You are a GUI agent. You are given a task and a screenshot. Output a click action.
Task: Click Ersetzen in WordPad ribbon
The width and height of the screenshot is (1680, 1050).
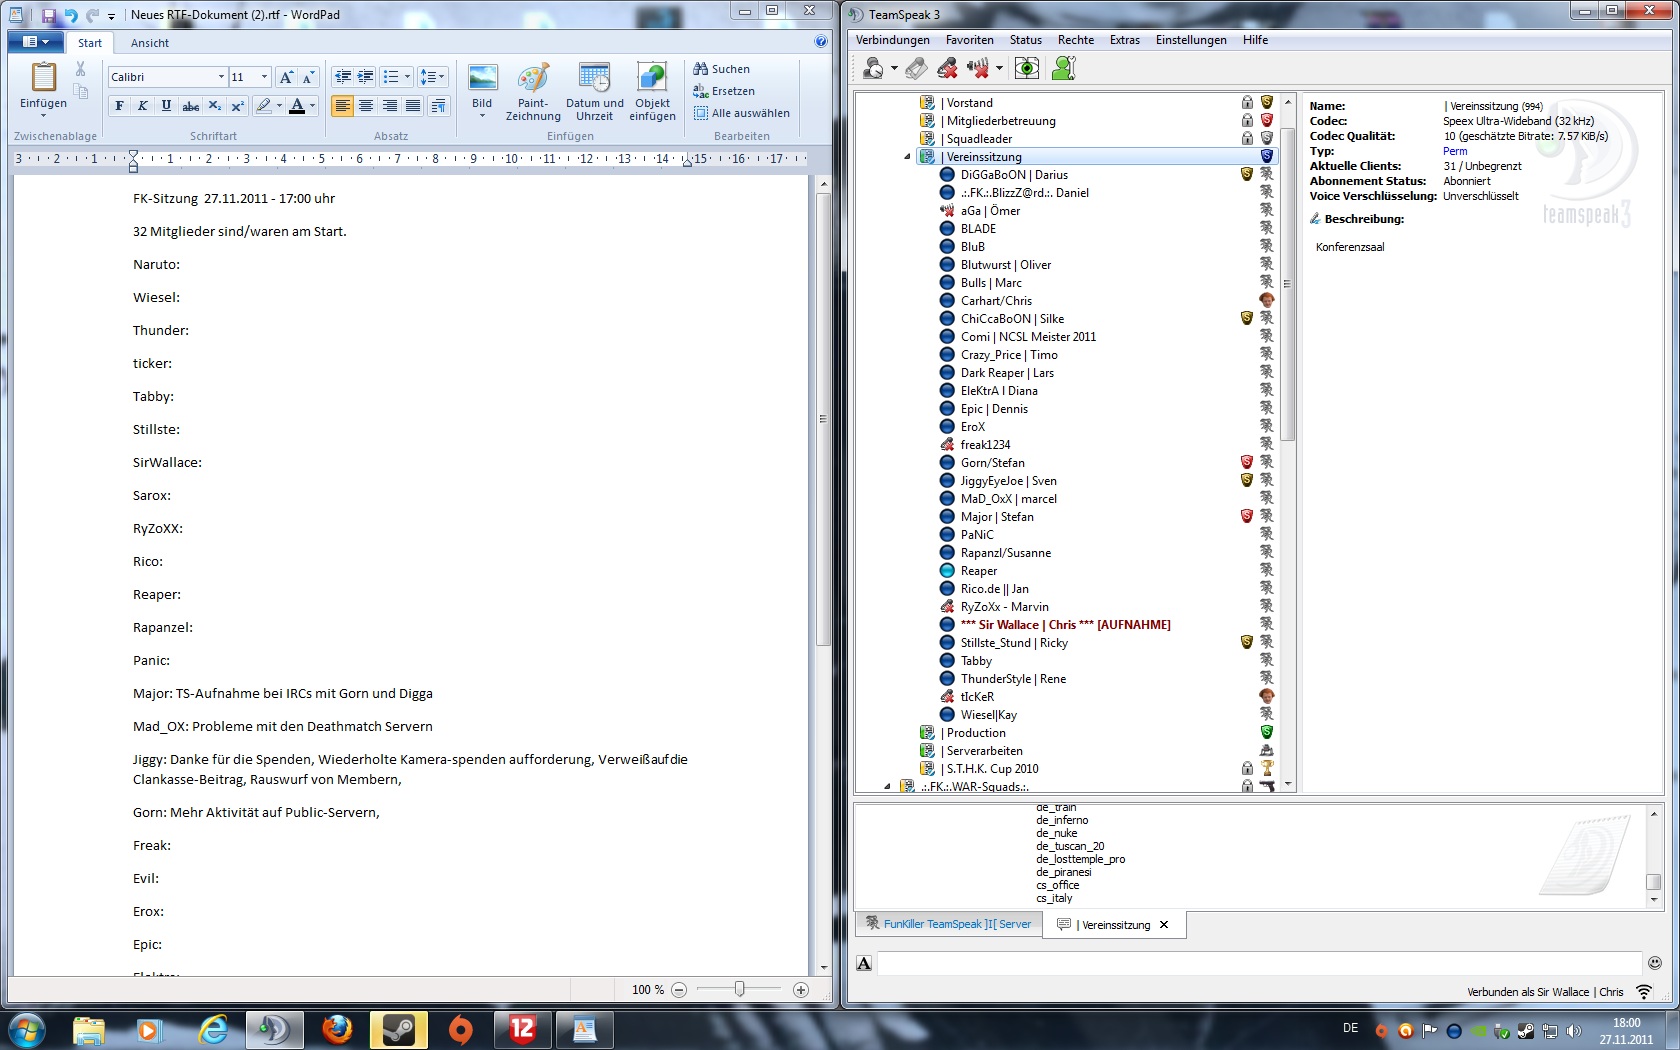724,91
